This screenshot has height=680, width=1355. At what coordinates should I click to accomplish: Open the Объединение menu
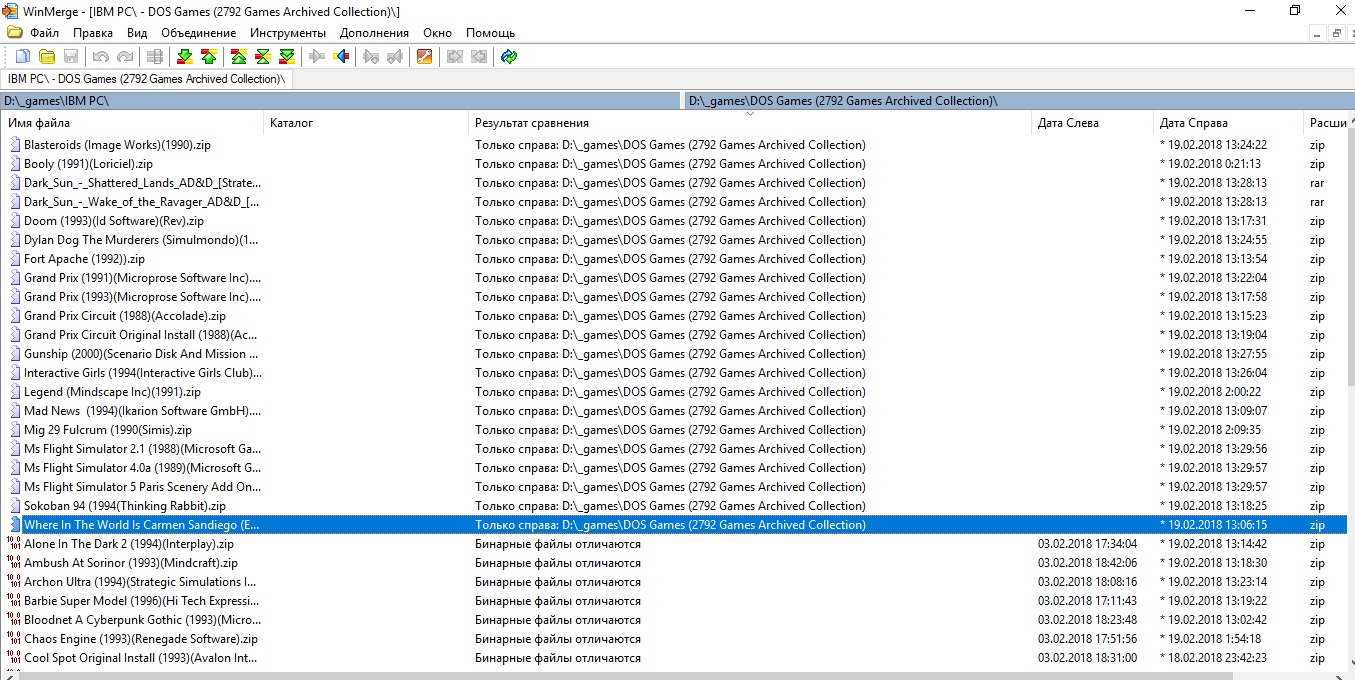[x=197, y=33]
